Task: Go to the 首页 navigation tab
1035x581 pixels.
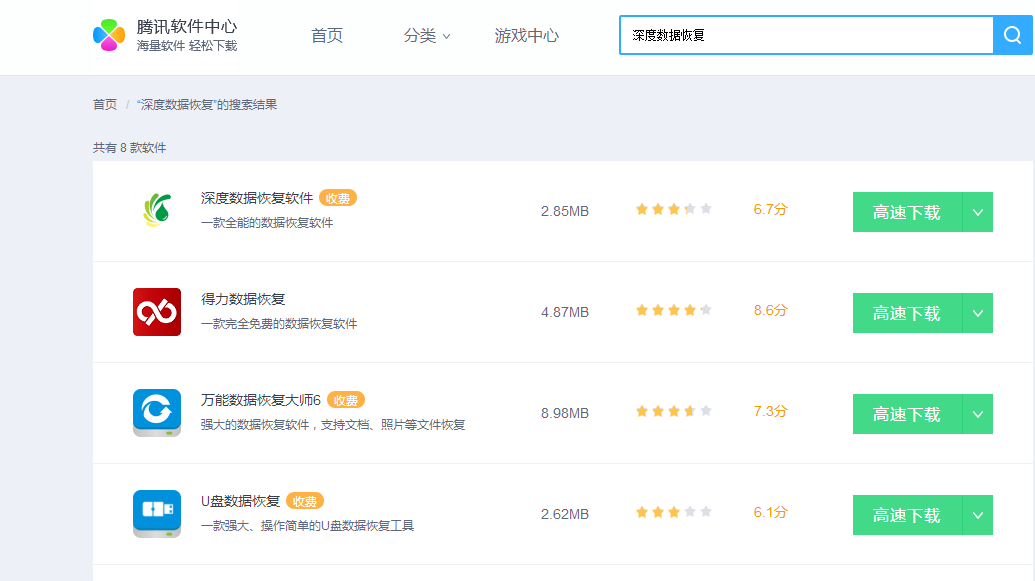Action: click(x=327, y=36)
